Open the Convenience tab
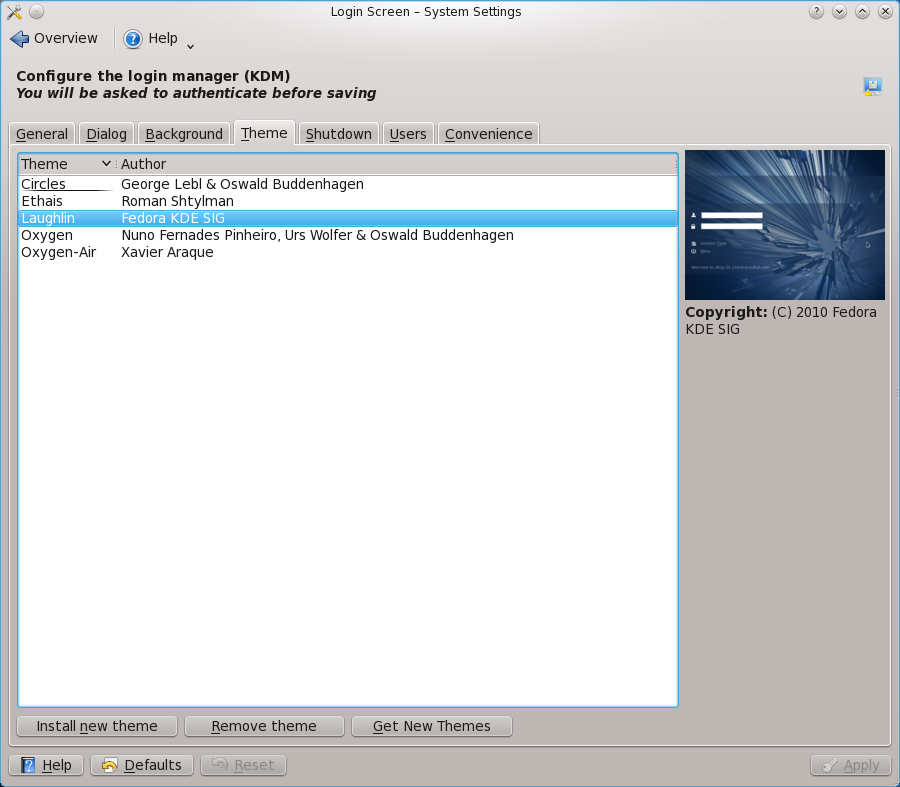This screenshot has height=787, width=900. (488, 134)
